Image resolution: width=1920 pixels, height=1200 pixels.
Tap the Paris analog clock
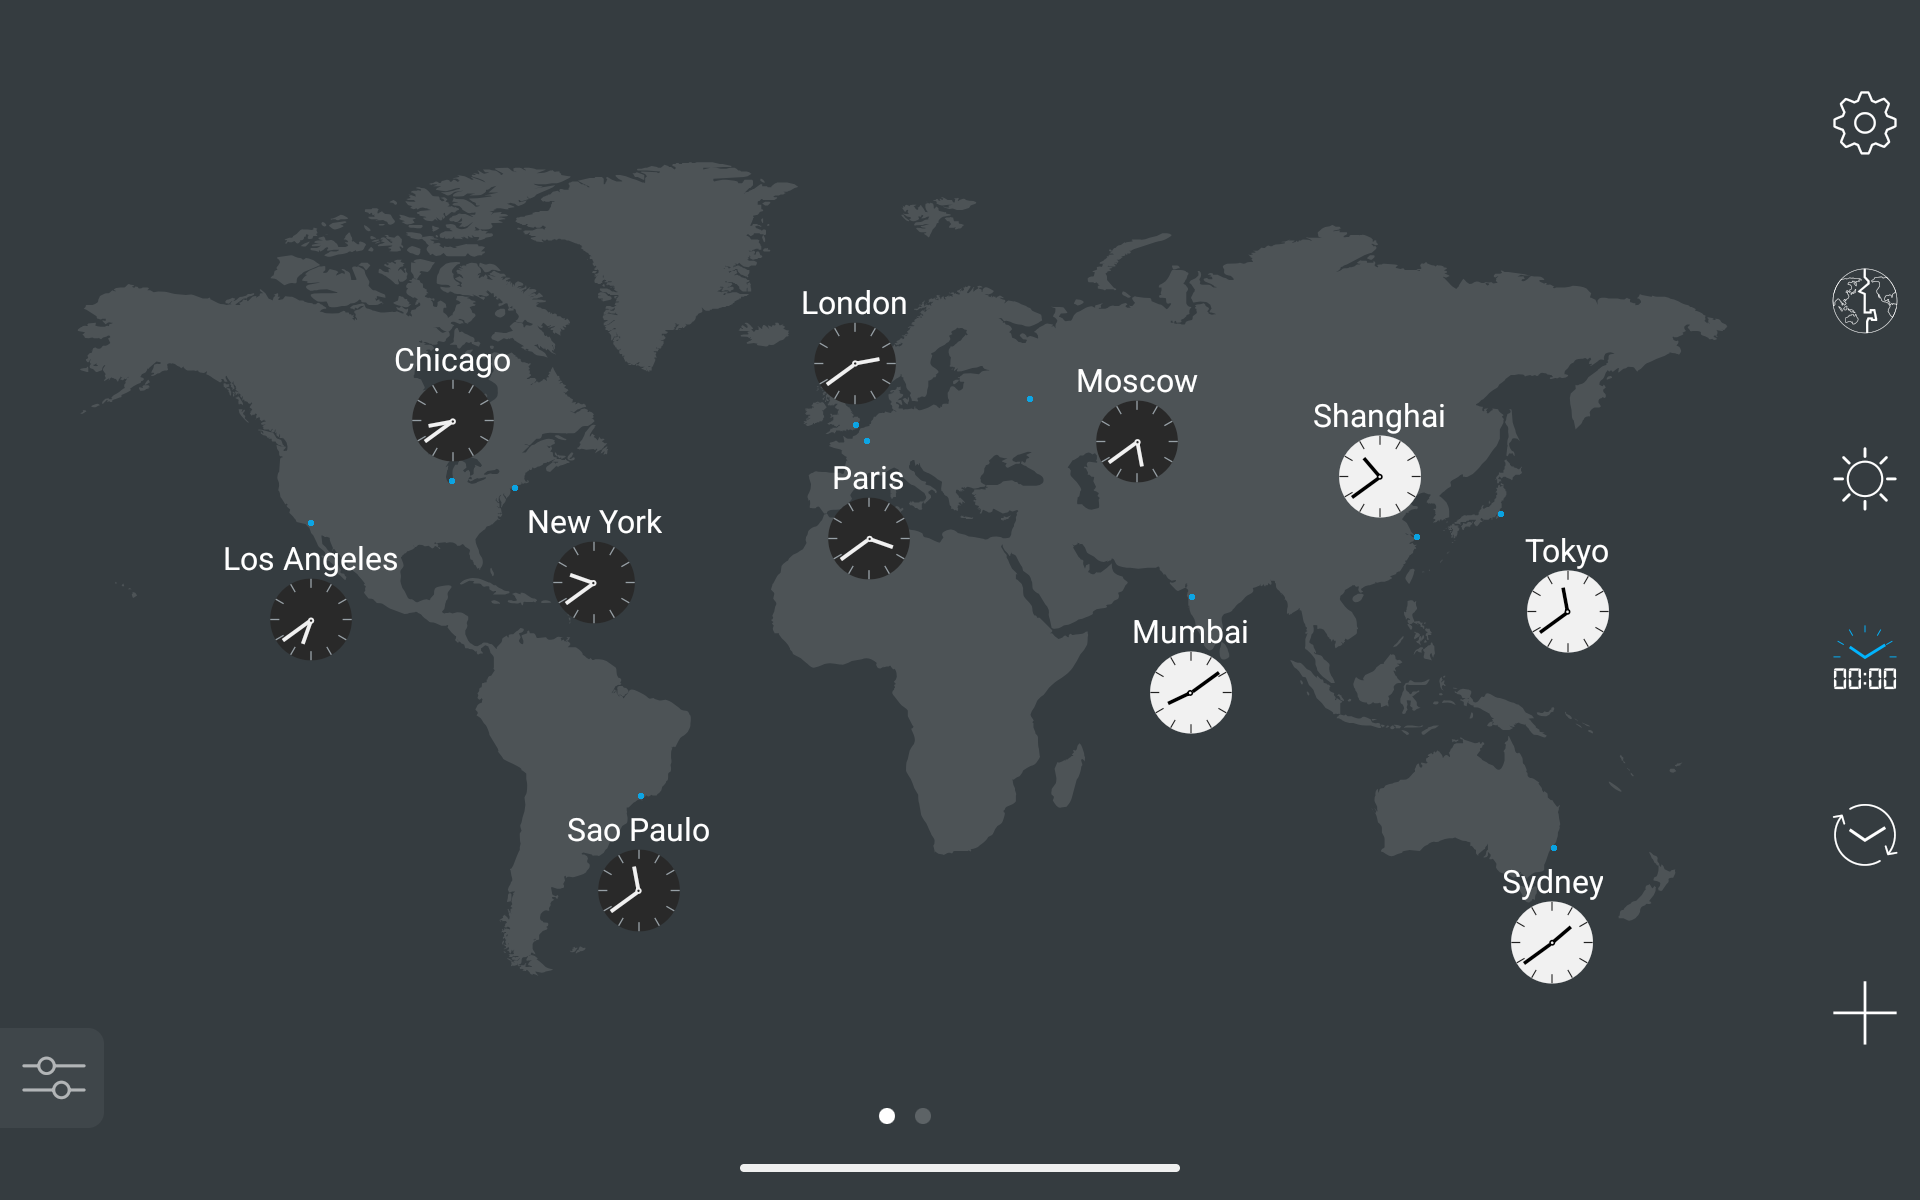click(869, 539)
